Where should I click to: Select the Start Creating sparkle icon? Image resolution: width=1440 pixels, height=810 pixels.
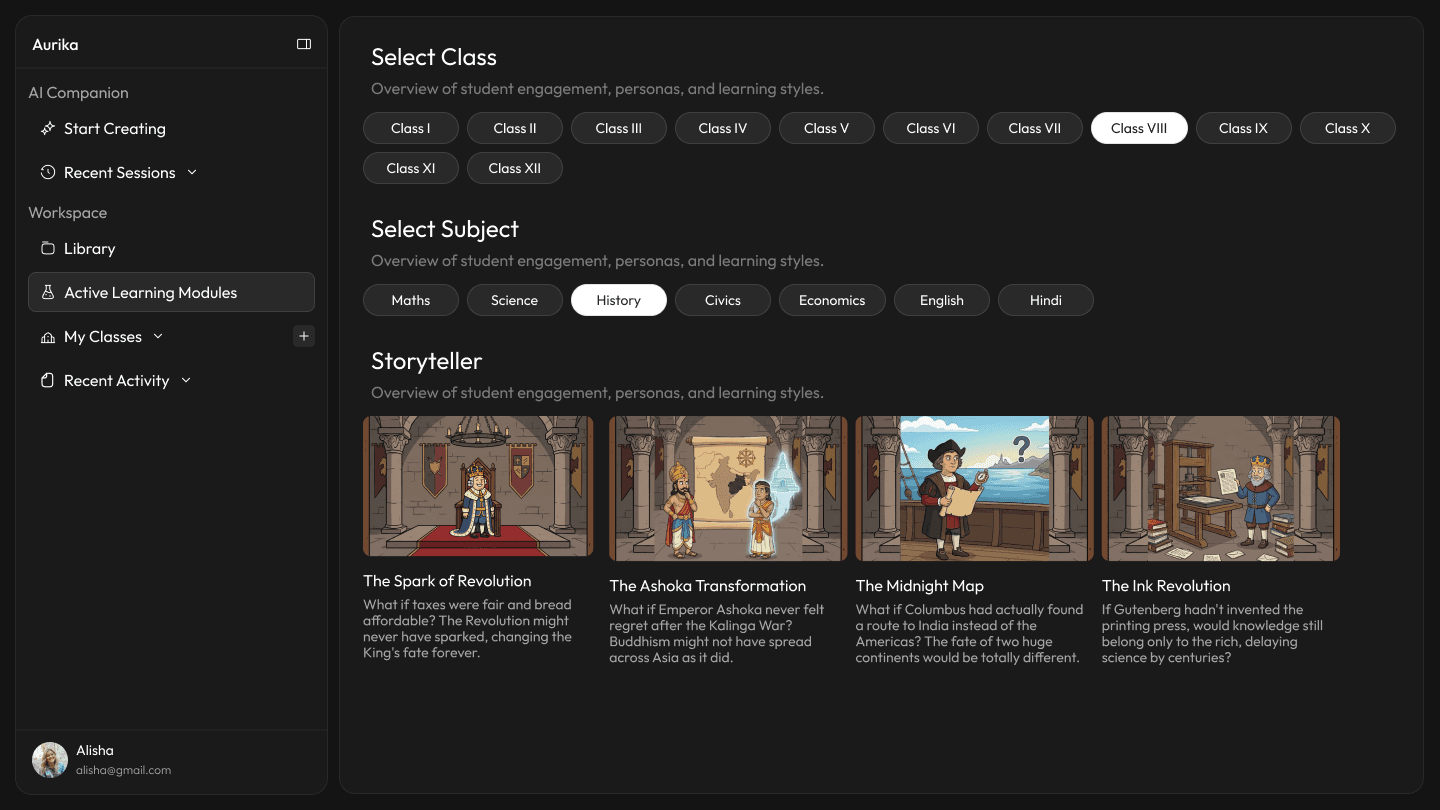(x=47, y=128)
